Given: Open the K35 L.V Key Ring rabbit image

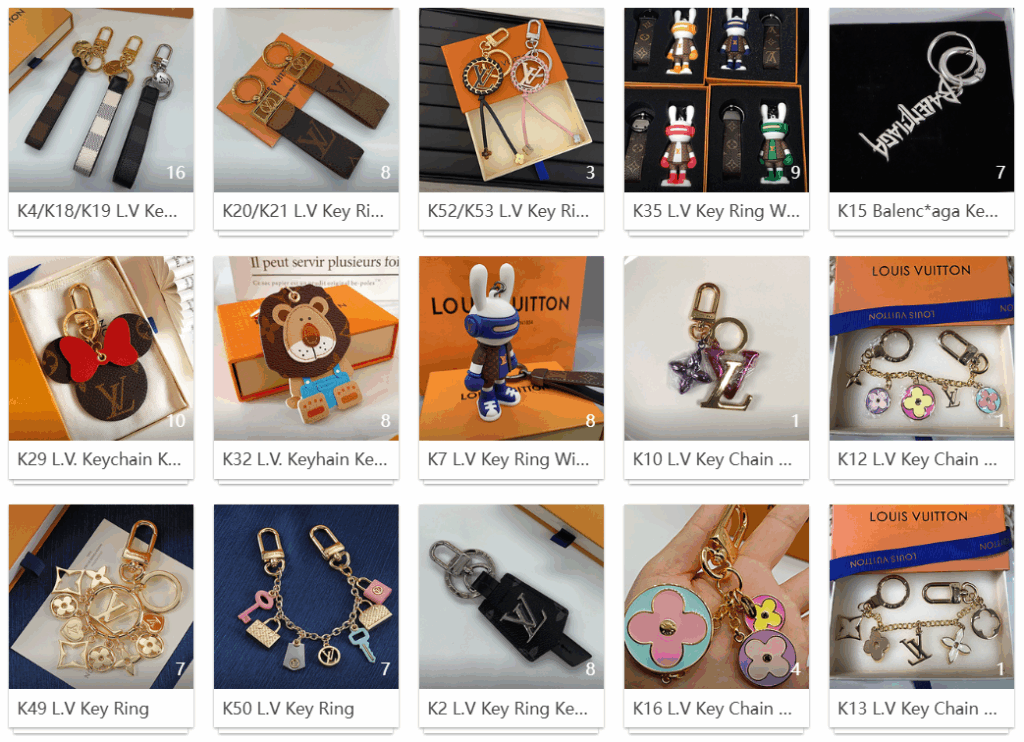Looking at the screenshot, I should [x=716, y=100].
